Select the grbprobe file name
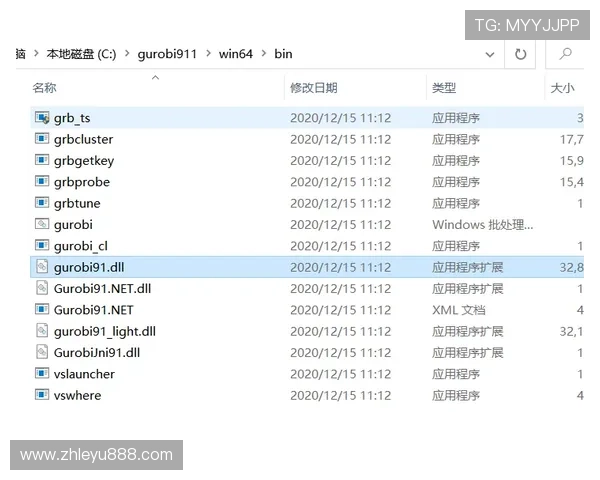Image resolution: width=600 pixels, height=480 pixels. coord(82,182)
